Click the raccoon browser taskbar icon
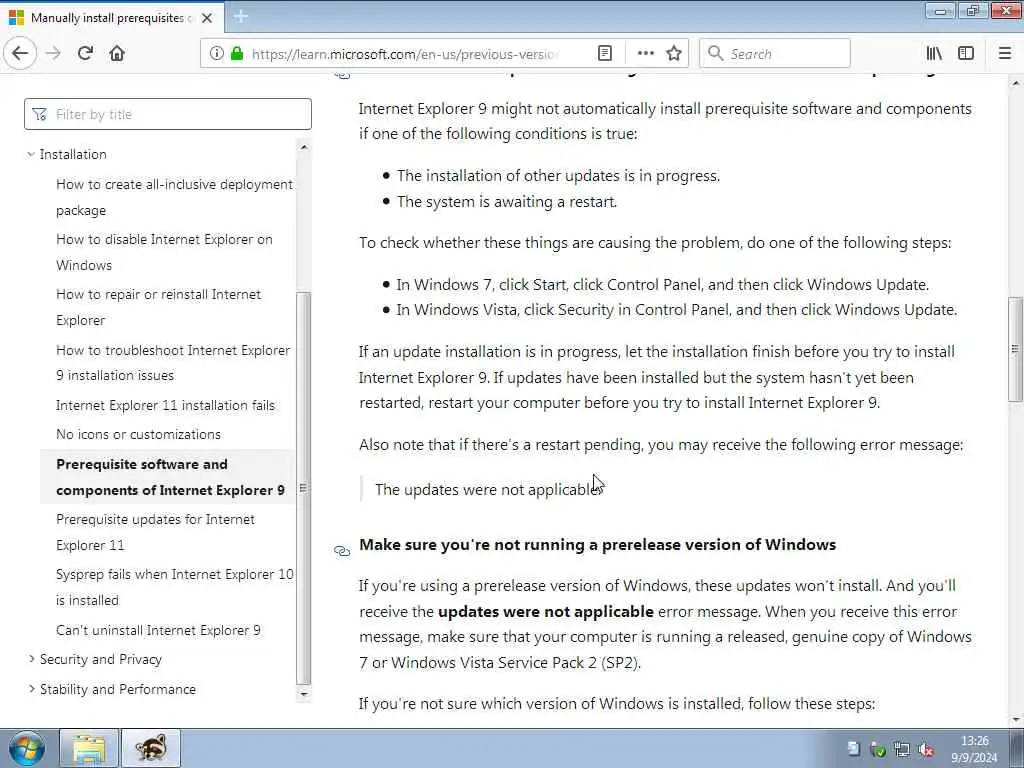Image resolution: width=1024 pixels, height=768 pixels. click(x=151, y=748)
